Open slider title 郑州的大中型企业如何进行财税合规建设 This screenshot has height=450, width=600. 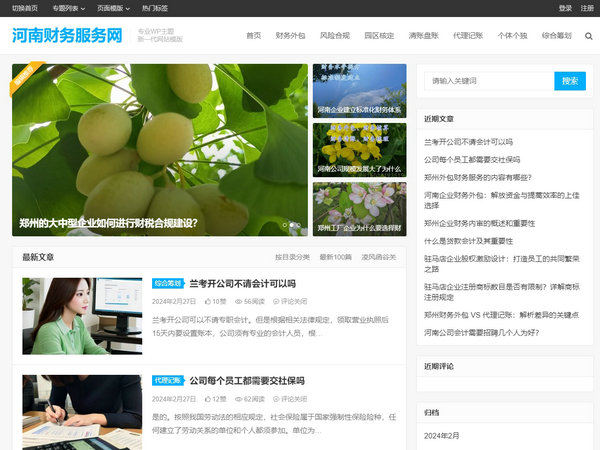click(108, 223)
